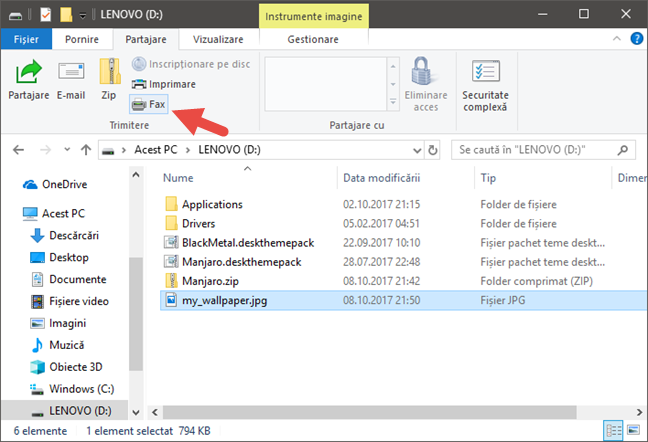This screenshot has height=442, width=648.
Task: Click Acest PC in the address bar
Action: click(x=155, y=150)
